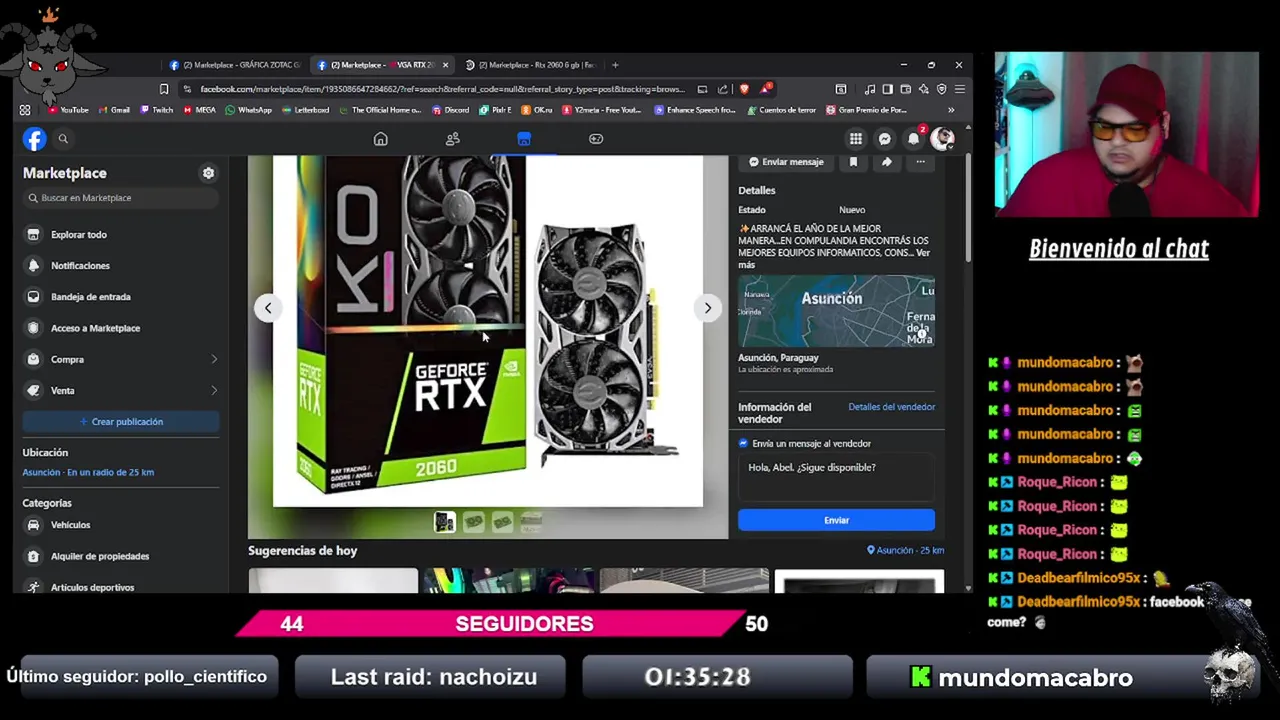Viewport: 1280px width, 720px height.
Task: Click the Brave Shields lion icon
Action: 744,89
